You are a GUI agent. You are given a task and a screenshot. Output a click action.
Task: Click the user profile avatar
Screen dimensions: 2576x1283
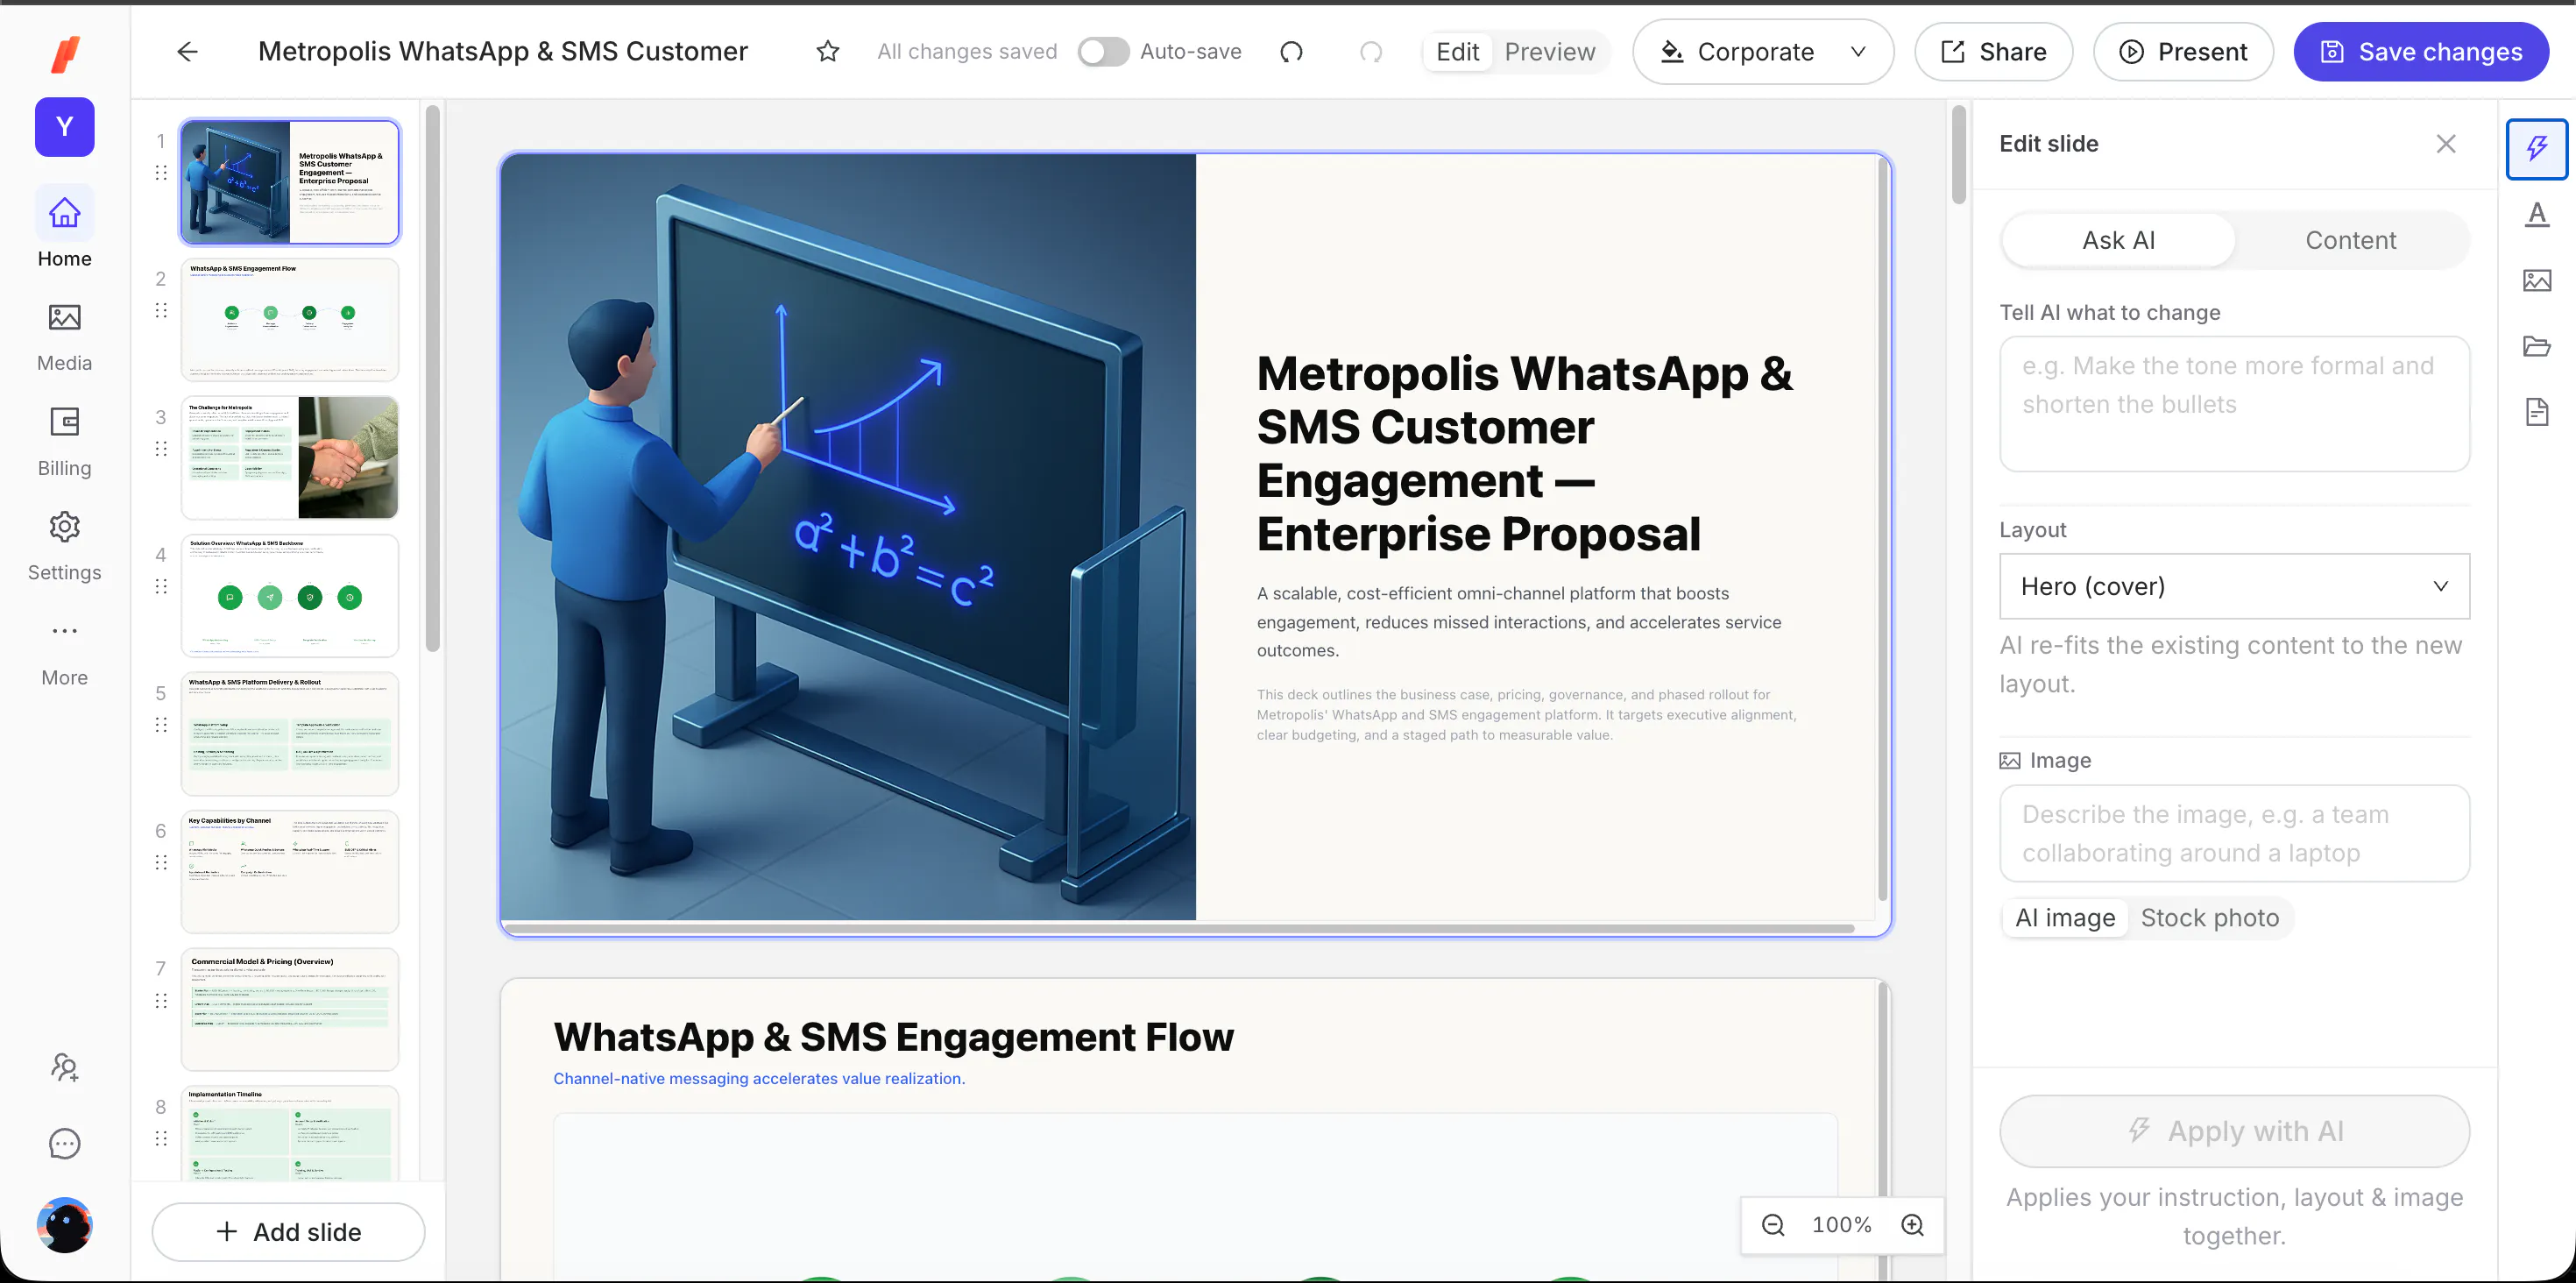coord(65,1224)
